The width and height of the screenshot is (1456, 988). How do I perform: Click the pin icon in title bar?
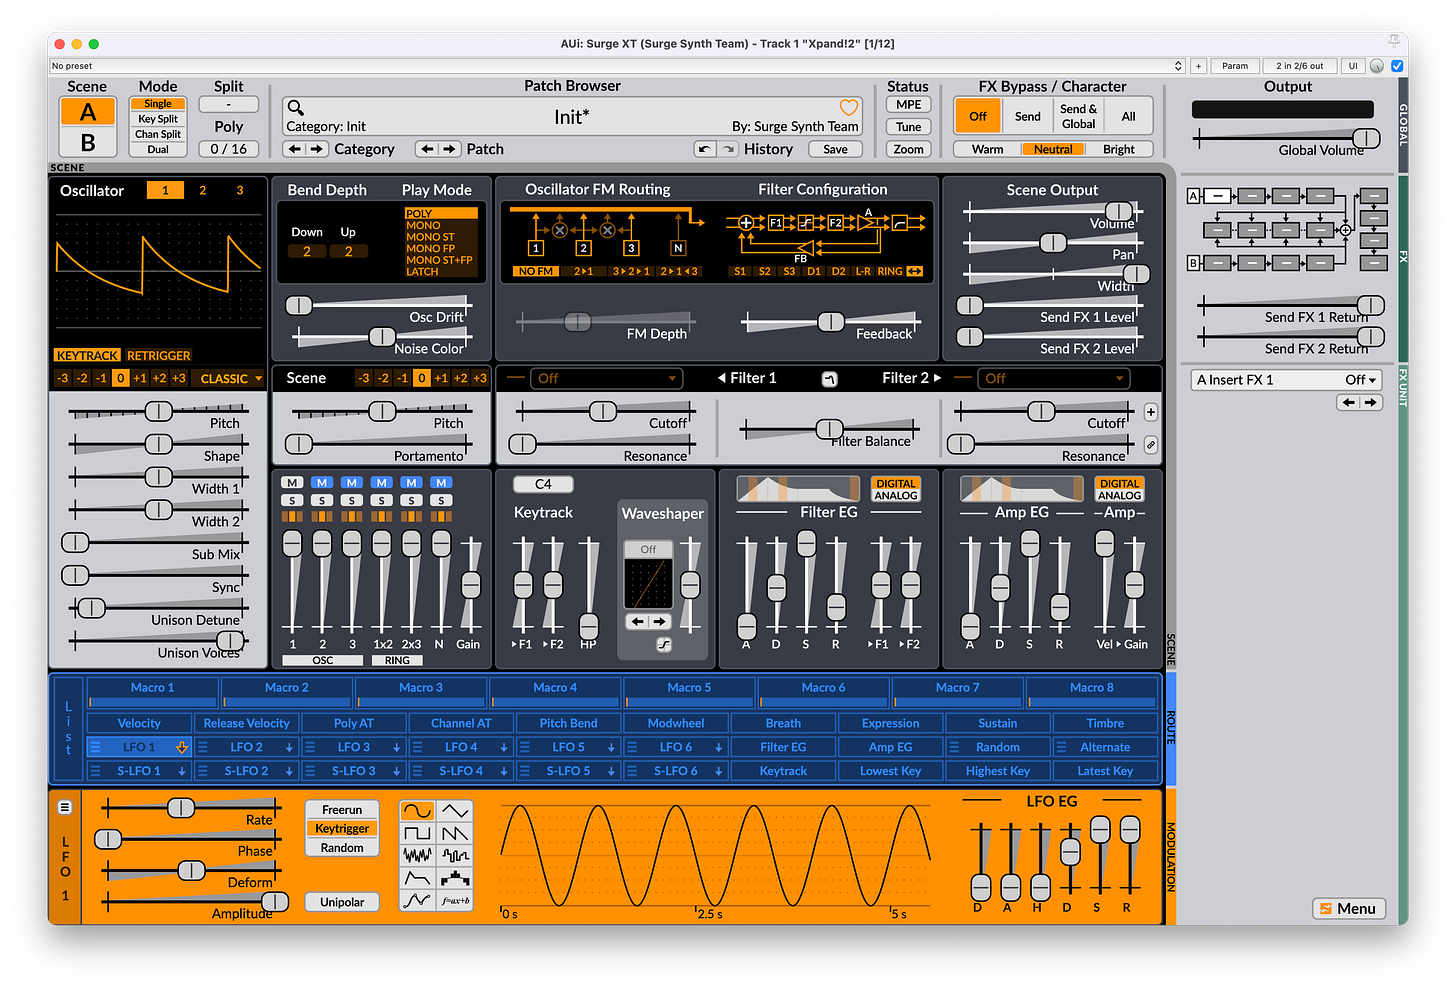coord(1393,42)
